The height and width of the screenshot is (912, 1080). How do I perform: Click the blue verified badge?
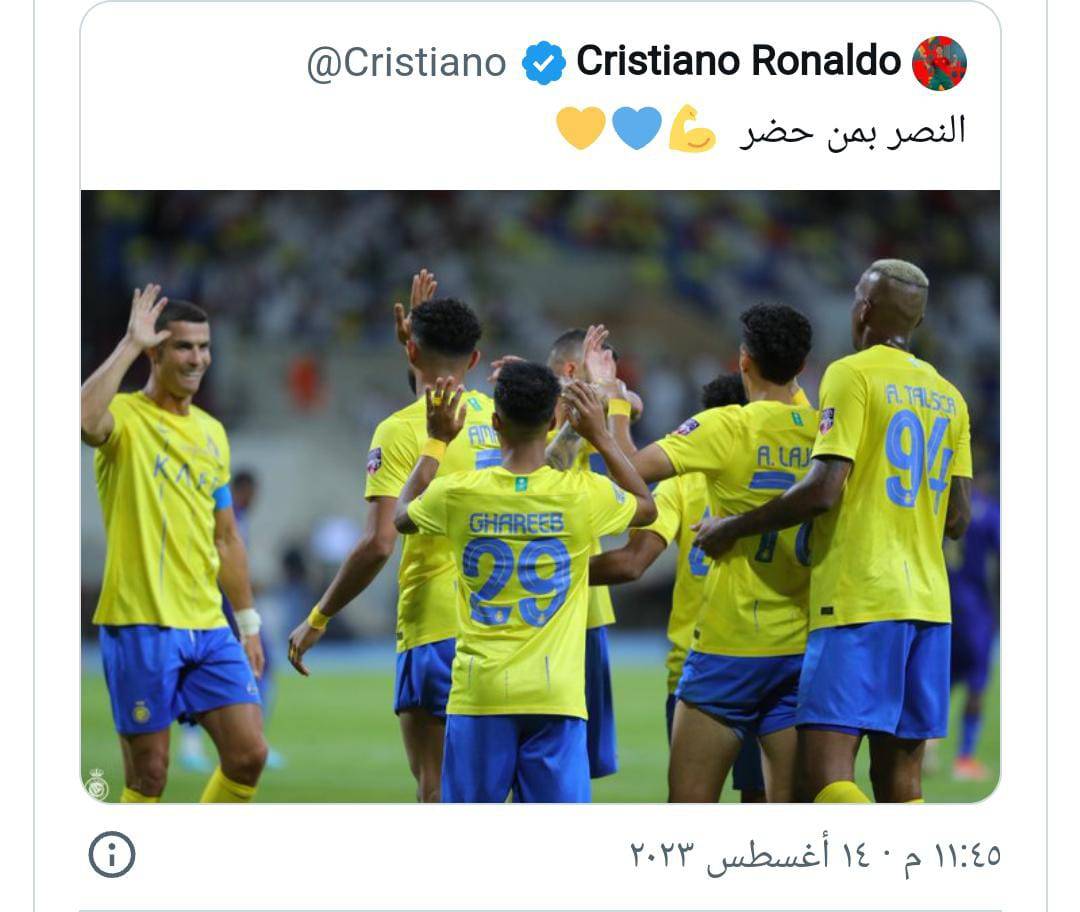coord(543,63)
